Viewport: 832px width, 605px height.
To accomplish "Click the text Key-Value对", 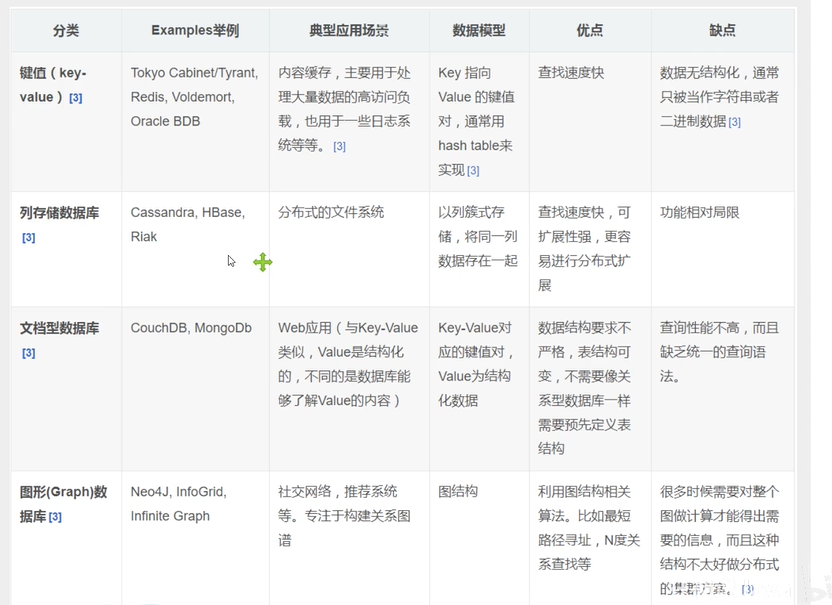I will pos(475,328).
